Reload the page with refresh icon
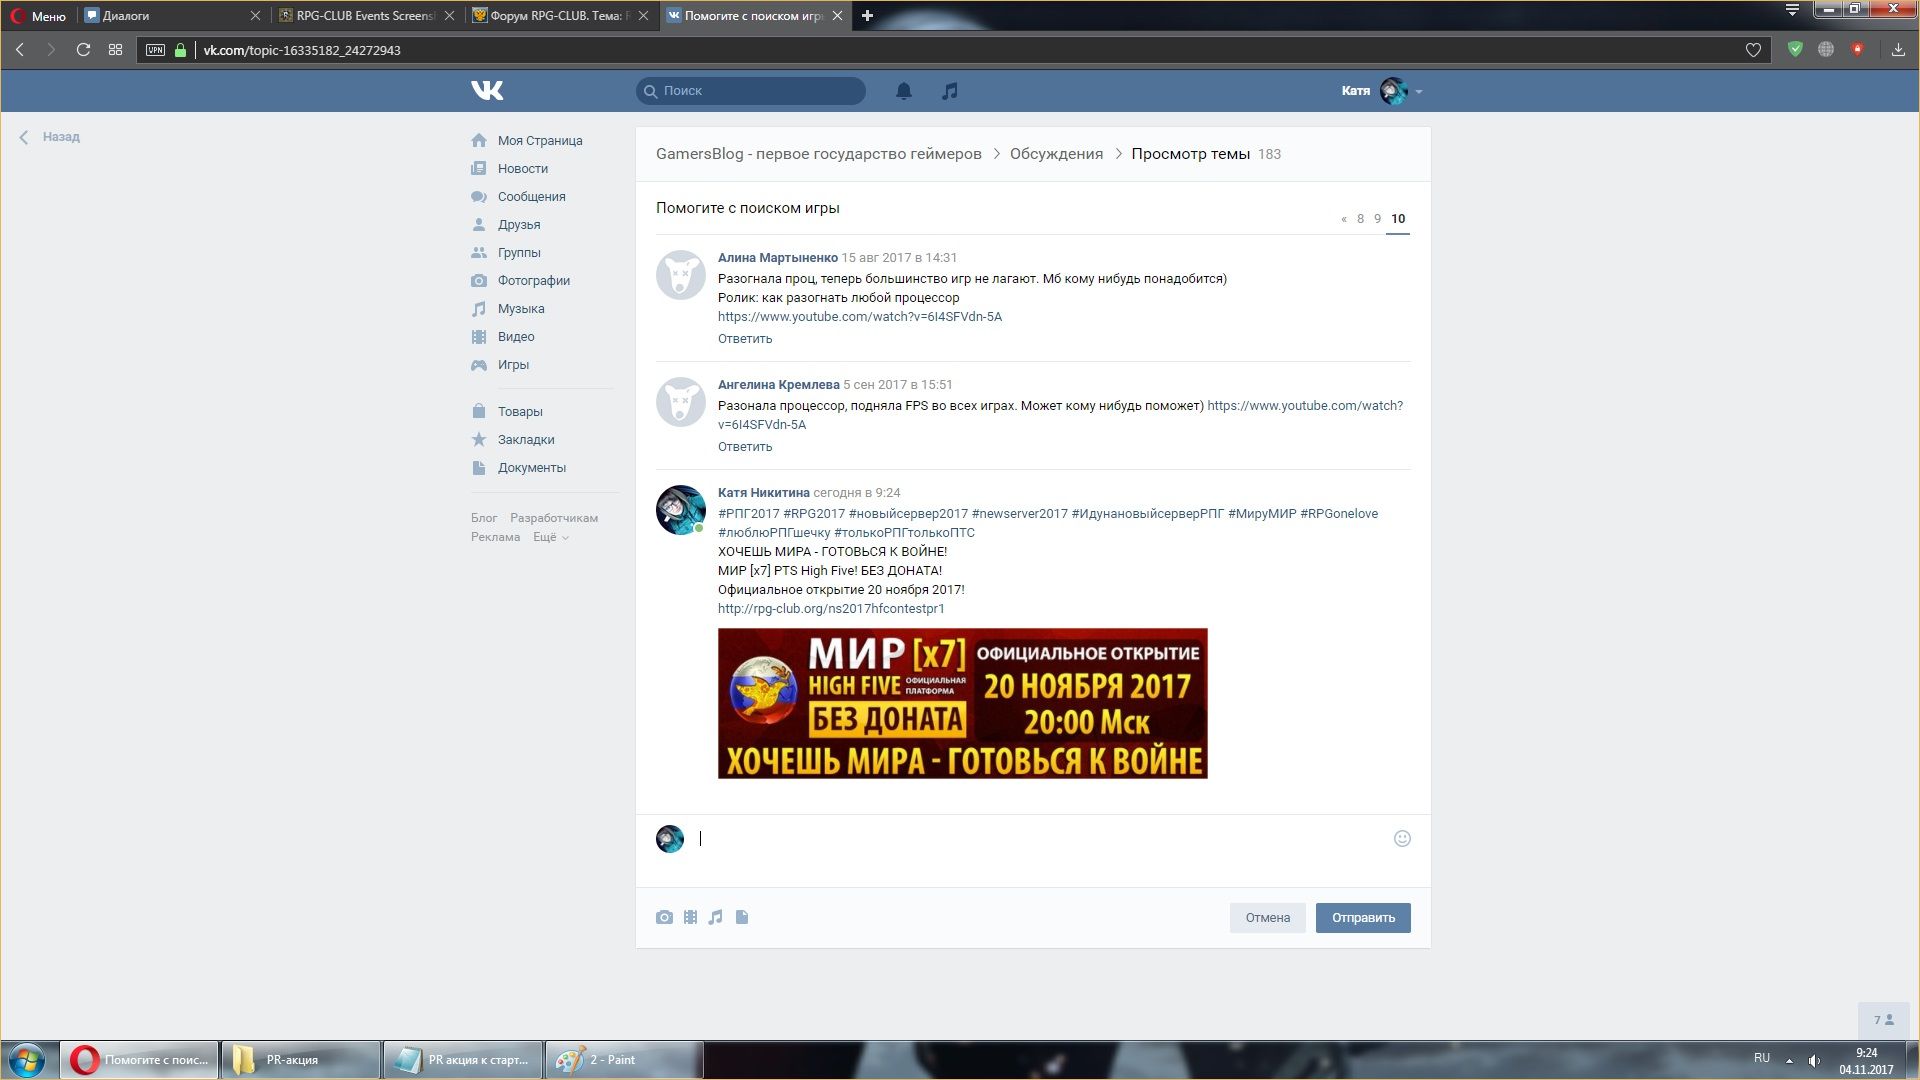1920x1080 pixels. (x=83, y=49)
